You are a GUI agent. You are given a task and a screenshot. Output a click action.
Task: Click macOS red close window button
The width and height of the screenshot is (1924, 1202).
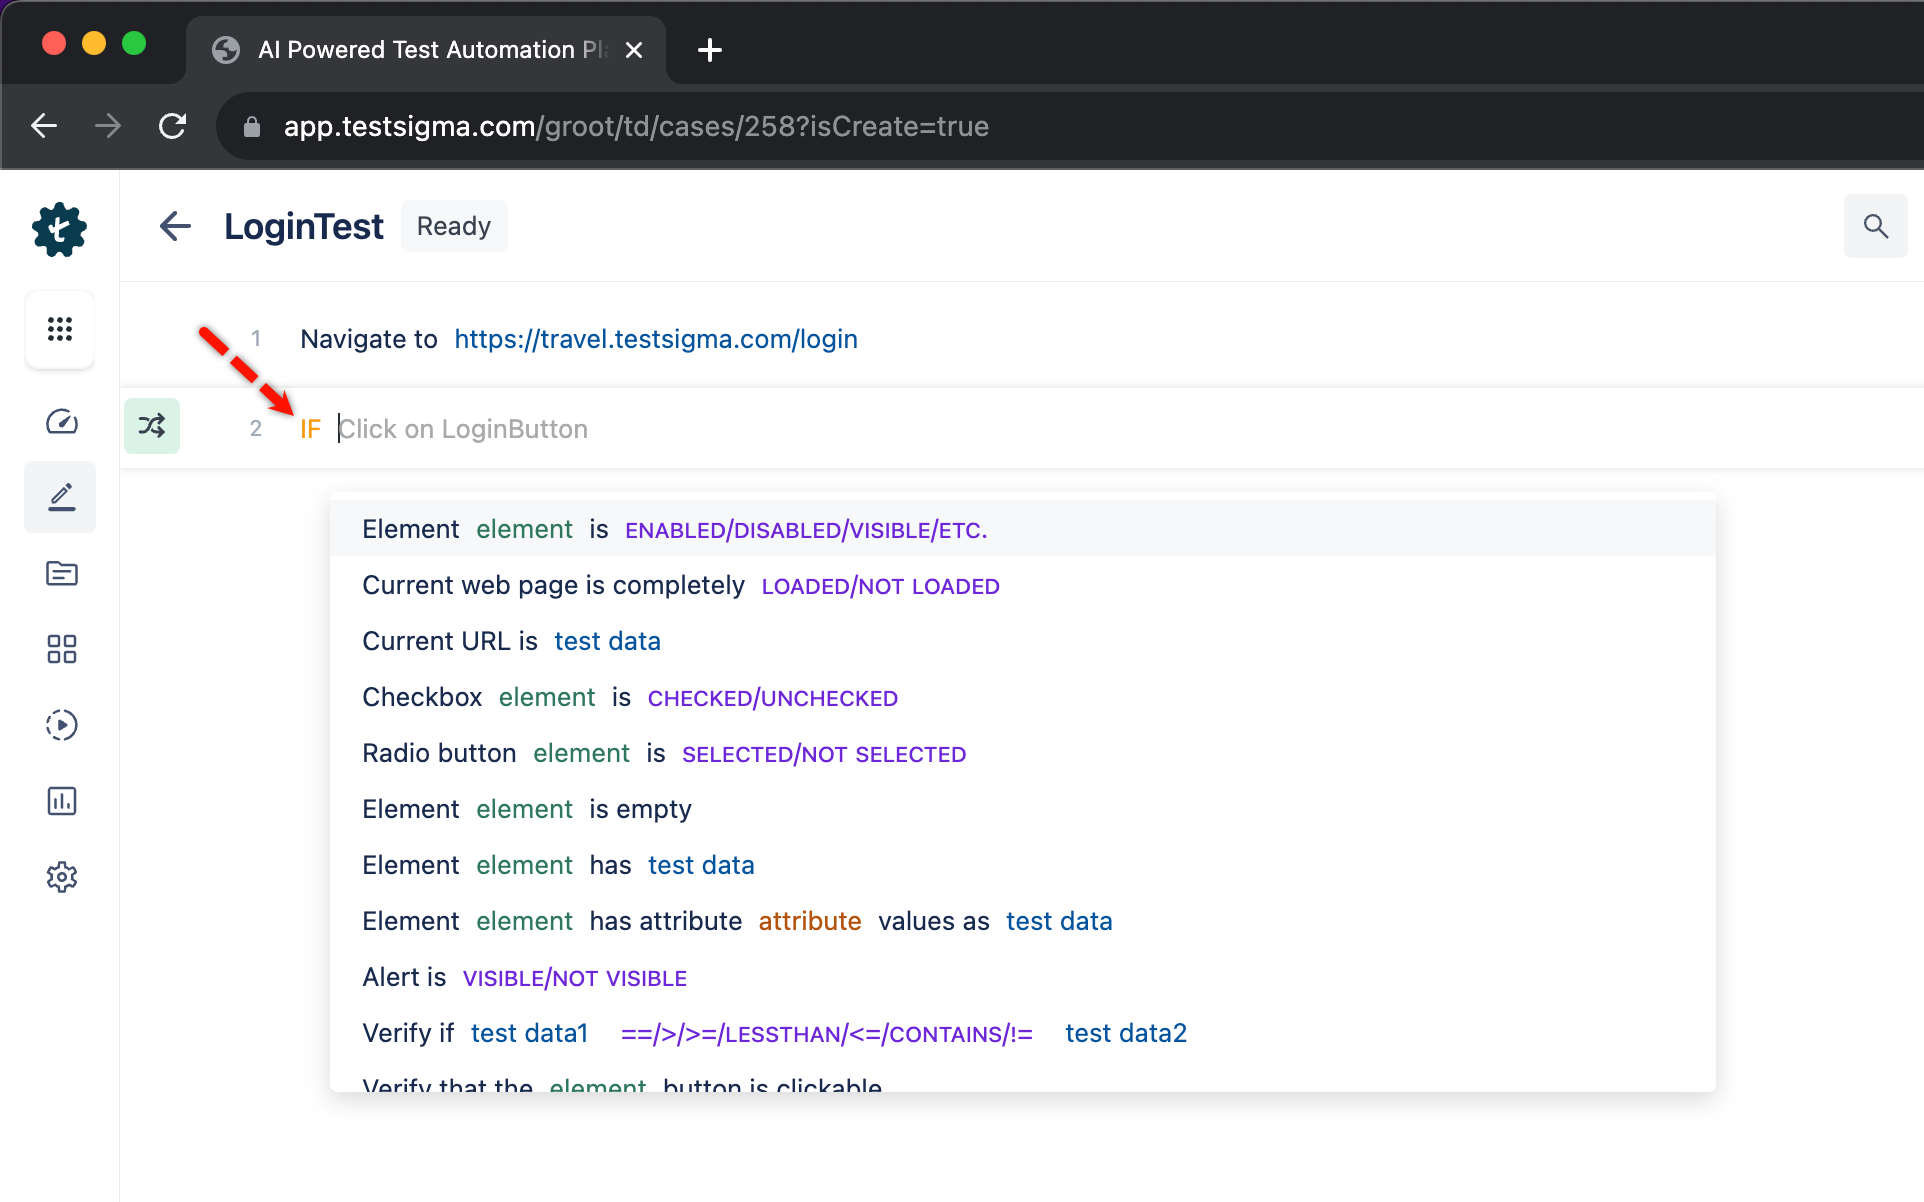coord(54,43)
